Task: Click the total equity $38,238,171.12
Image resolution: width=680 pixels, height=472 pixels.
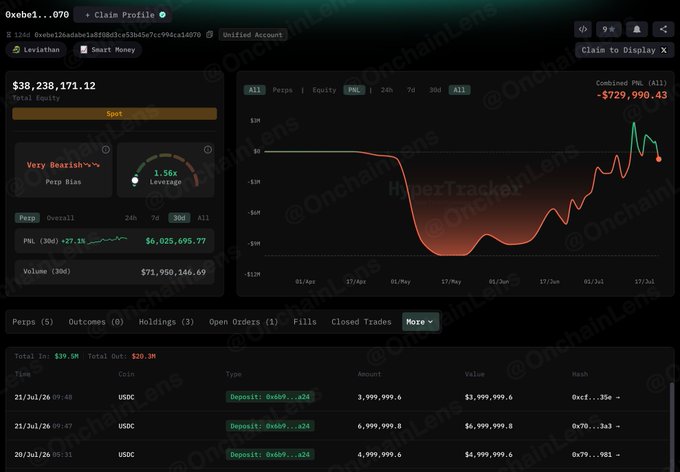Action: (54, 86)
